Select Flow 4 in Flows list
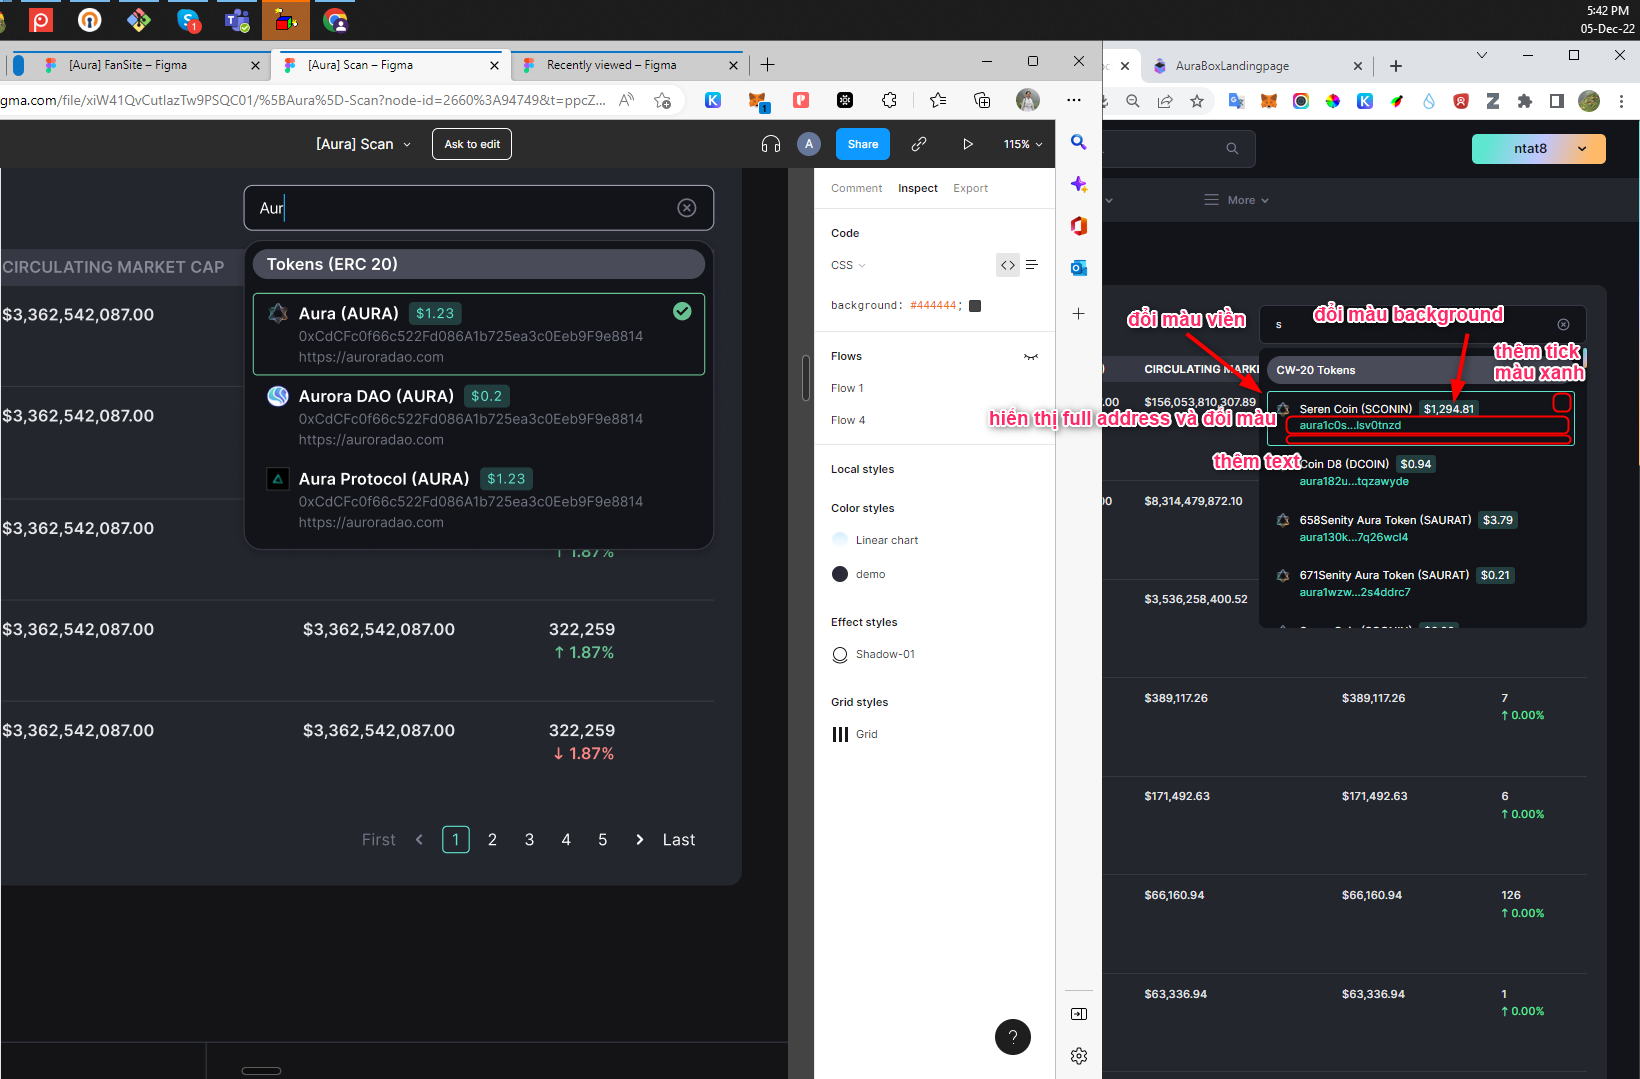Screen dimensions: 1640x1079 coord(848,420)
